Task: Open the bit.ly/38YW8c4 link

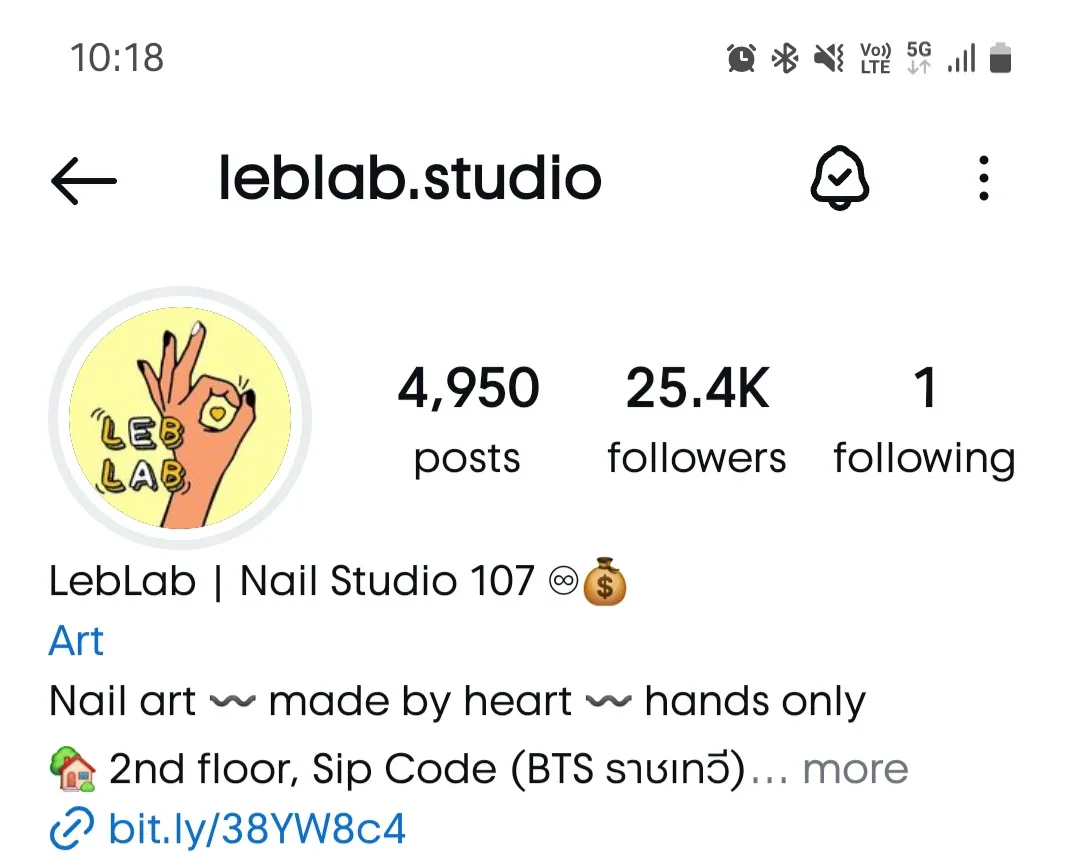Action: coord(257,827)
